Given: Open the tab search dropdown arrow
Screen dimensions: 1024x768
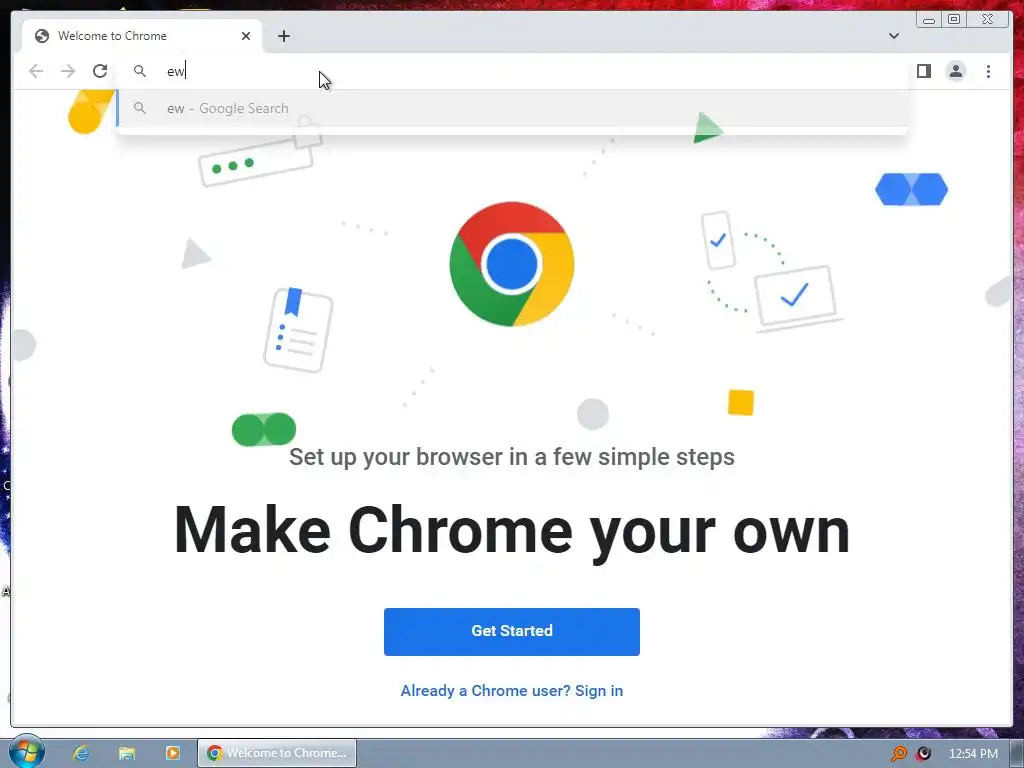Looking at the screenshot, I should point(893,36).
